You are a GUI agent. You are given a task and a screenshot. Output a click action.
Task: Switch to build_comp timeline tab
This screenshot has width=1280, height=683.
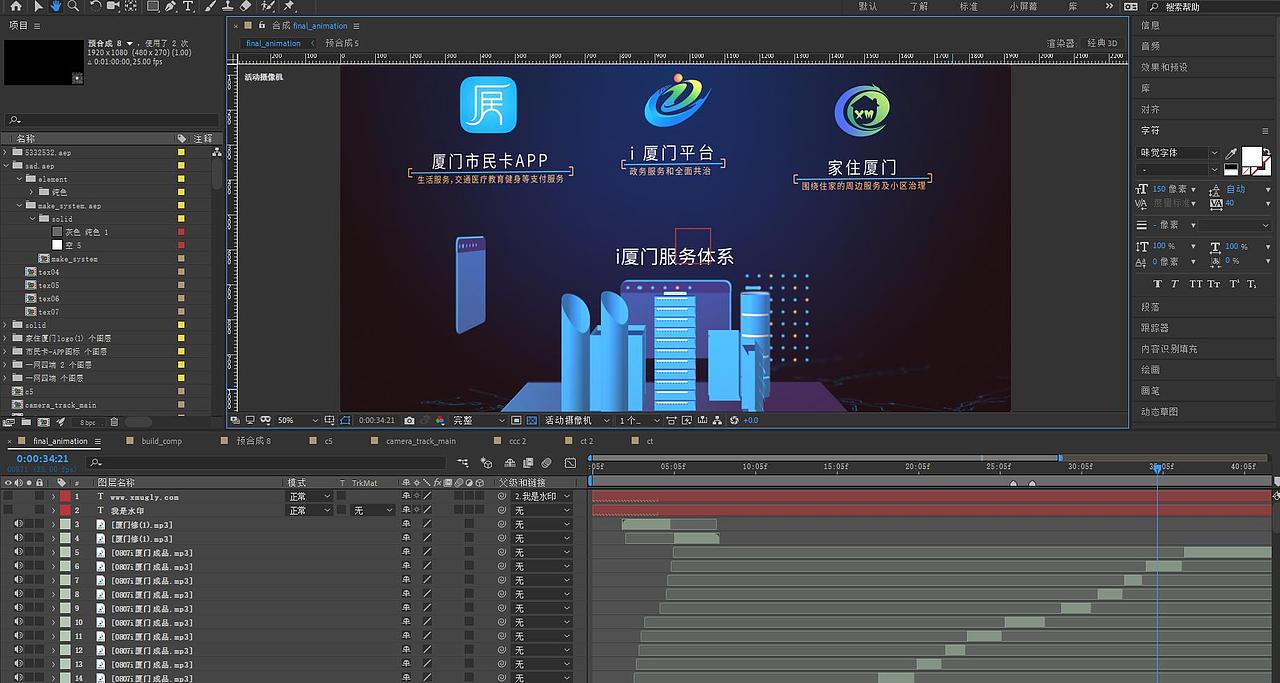point(161,441)
